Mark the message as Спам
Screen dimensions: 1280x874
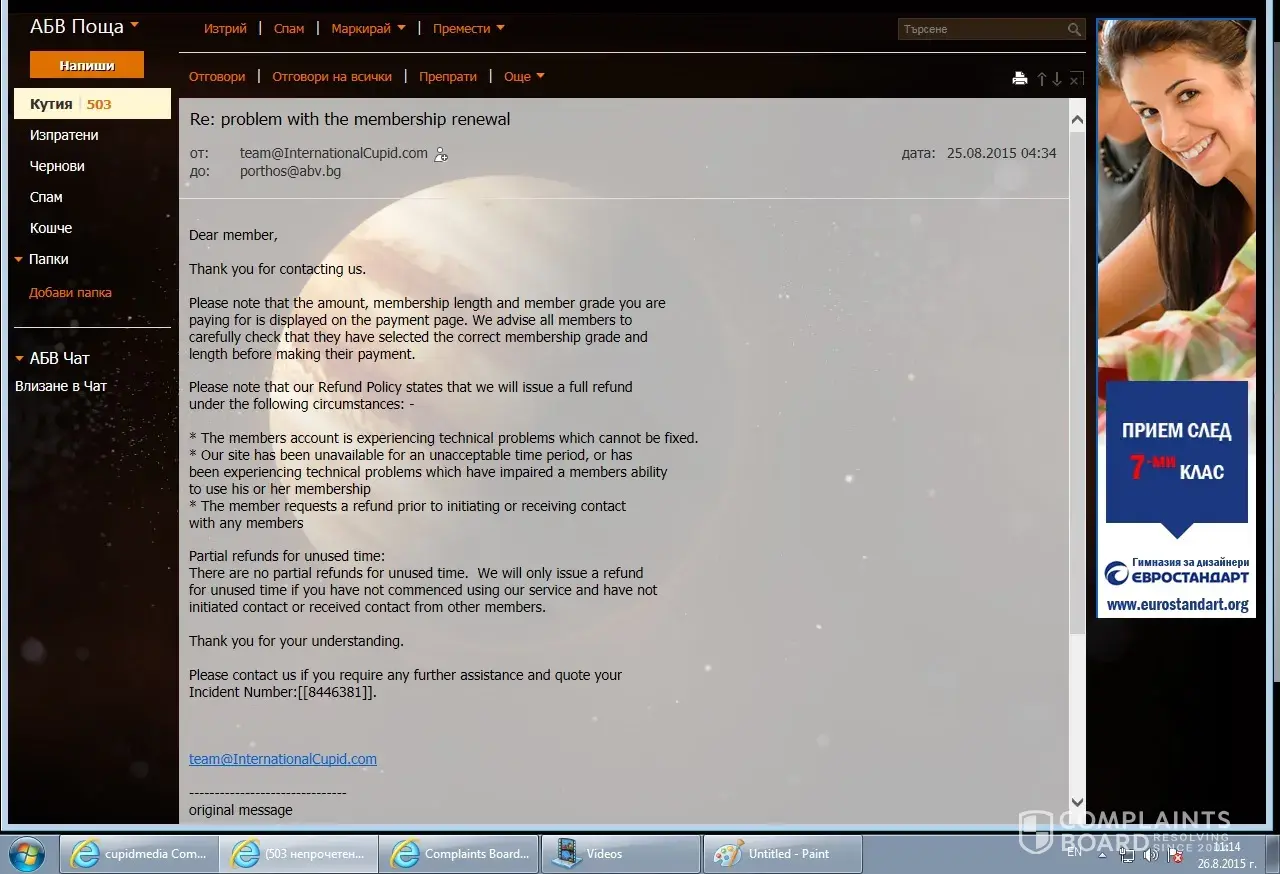[289, 29]
